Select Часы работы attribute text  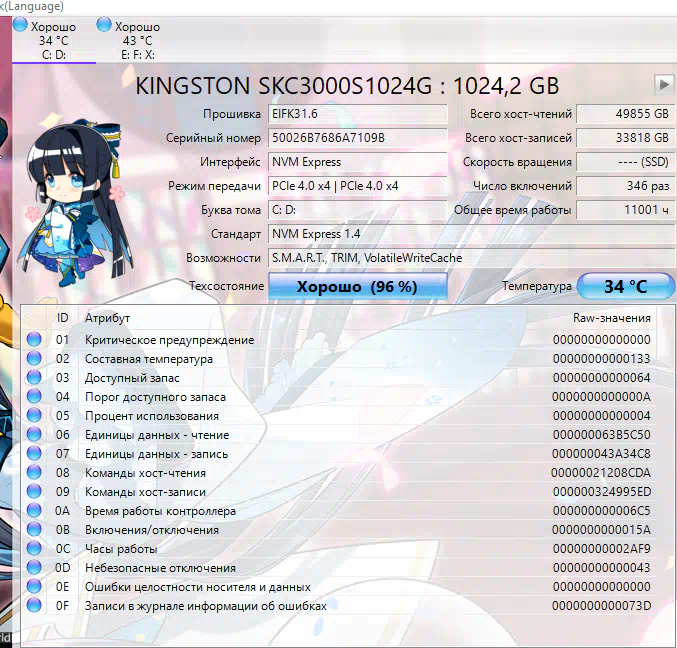click(121, 549)
